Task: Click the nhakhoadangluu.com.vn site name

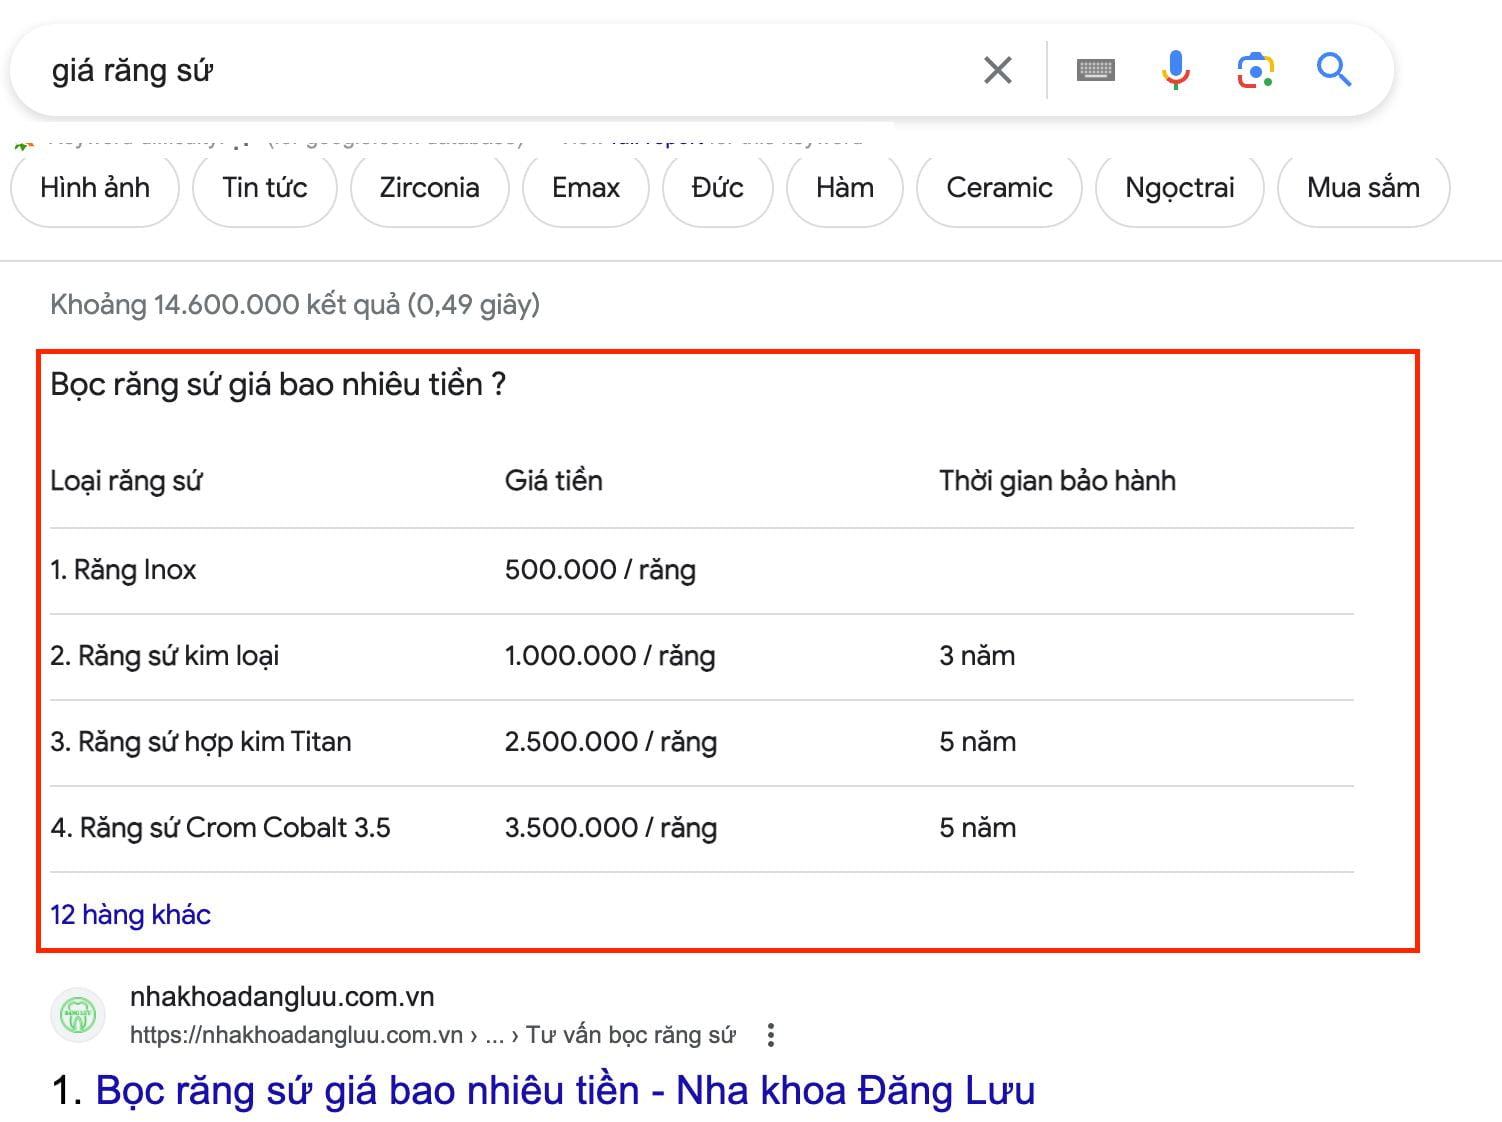Action: 282,997
